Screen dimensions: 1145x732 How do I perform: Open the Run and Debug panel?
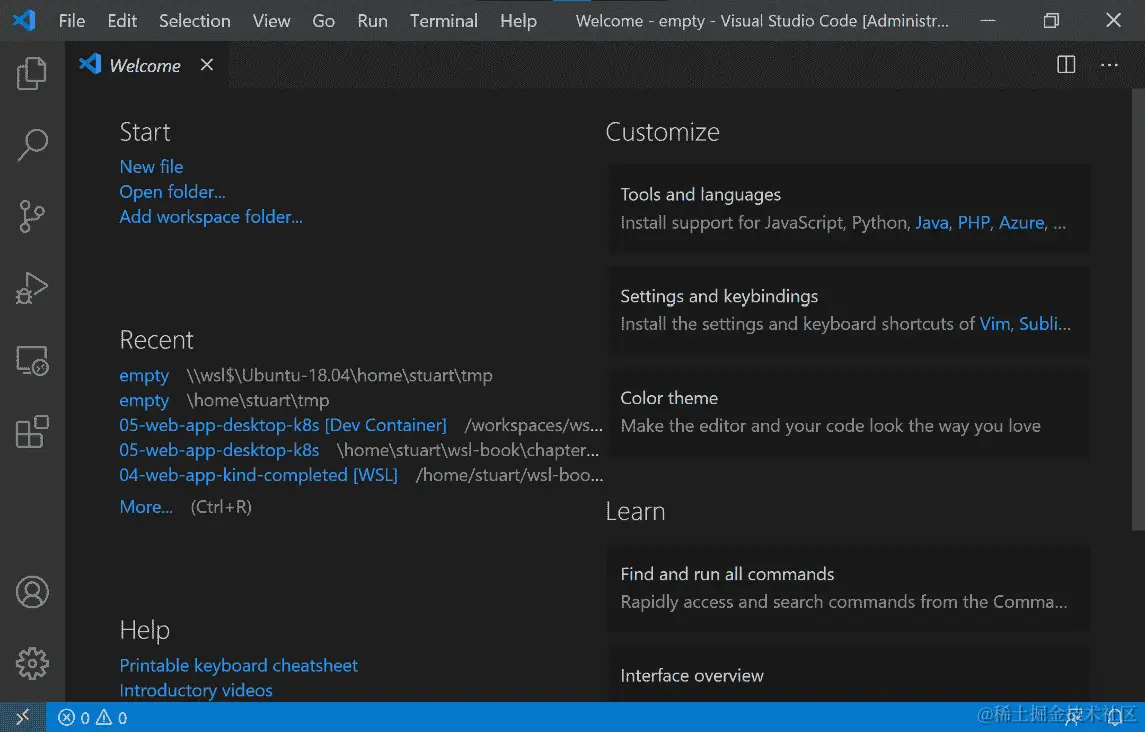point(31,288)
